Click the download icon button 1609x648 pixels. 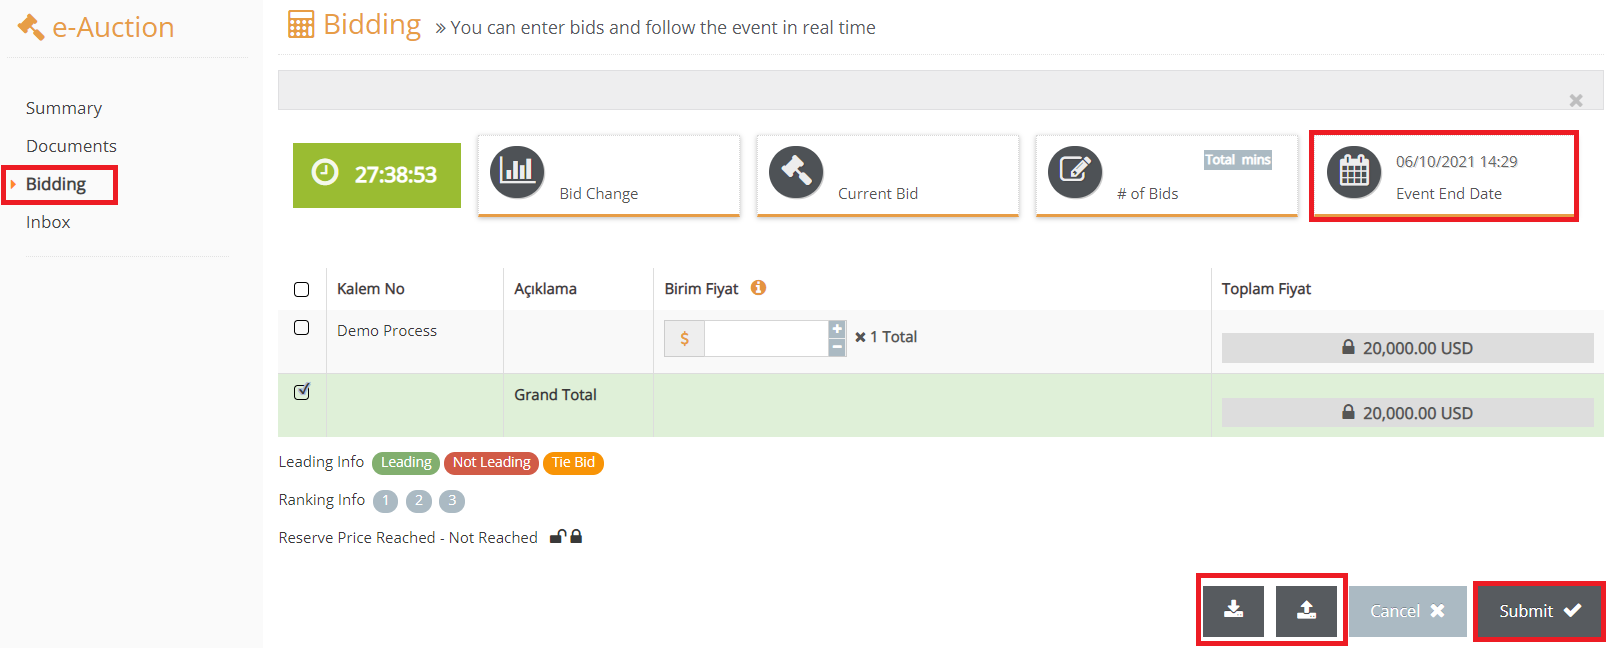pyautogui.click(x=1234, y=610)
